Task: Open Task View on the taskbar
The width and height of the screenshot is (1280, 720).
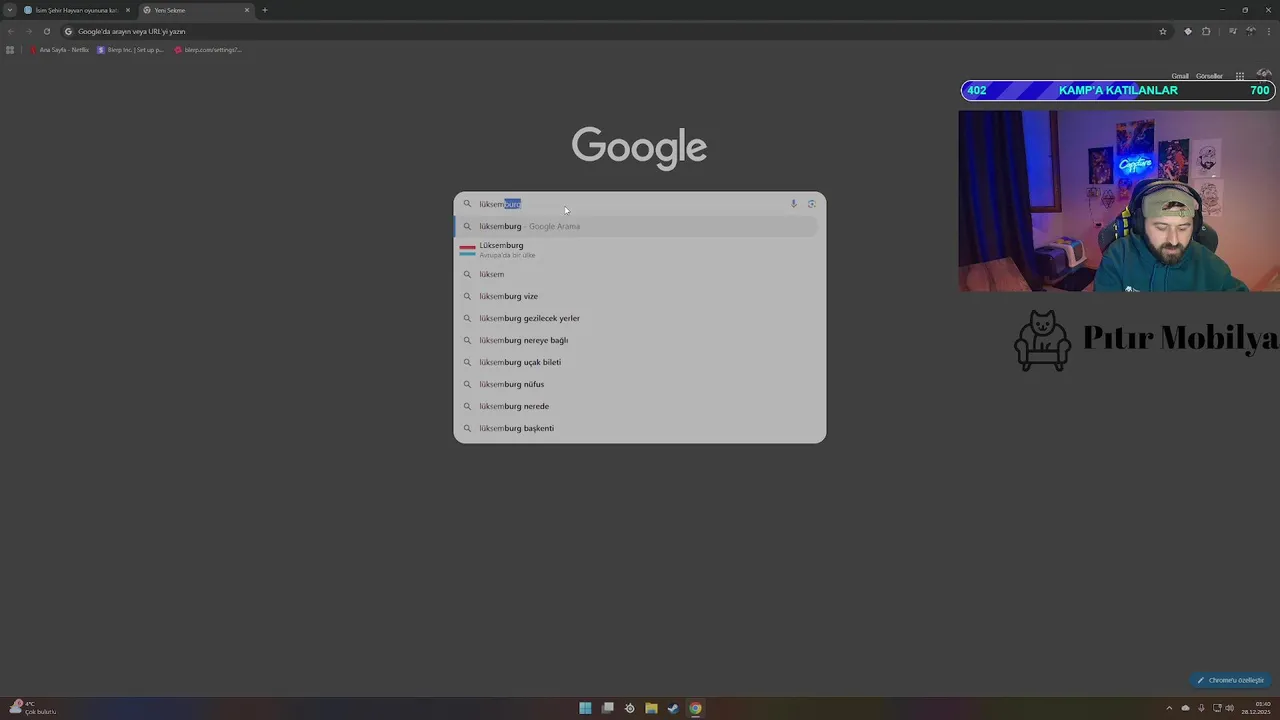Action: tap(607, 708)
